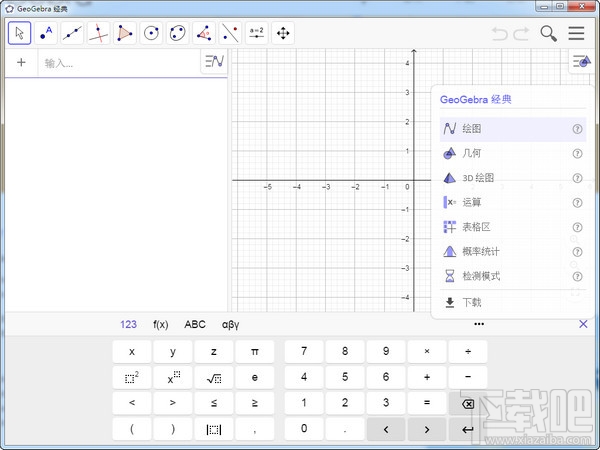Switch keyboard to αβγ tab
The height and width of the screenshot is (450, 600).
[230, 324]
